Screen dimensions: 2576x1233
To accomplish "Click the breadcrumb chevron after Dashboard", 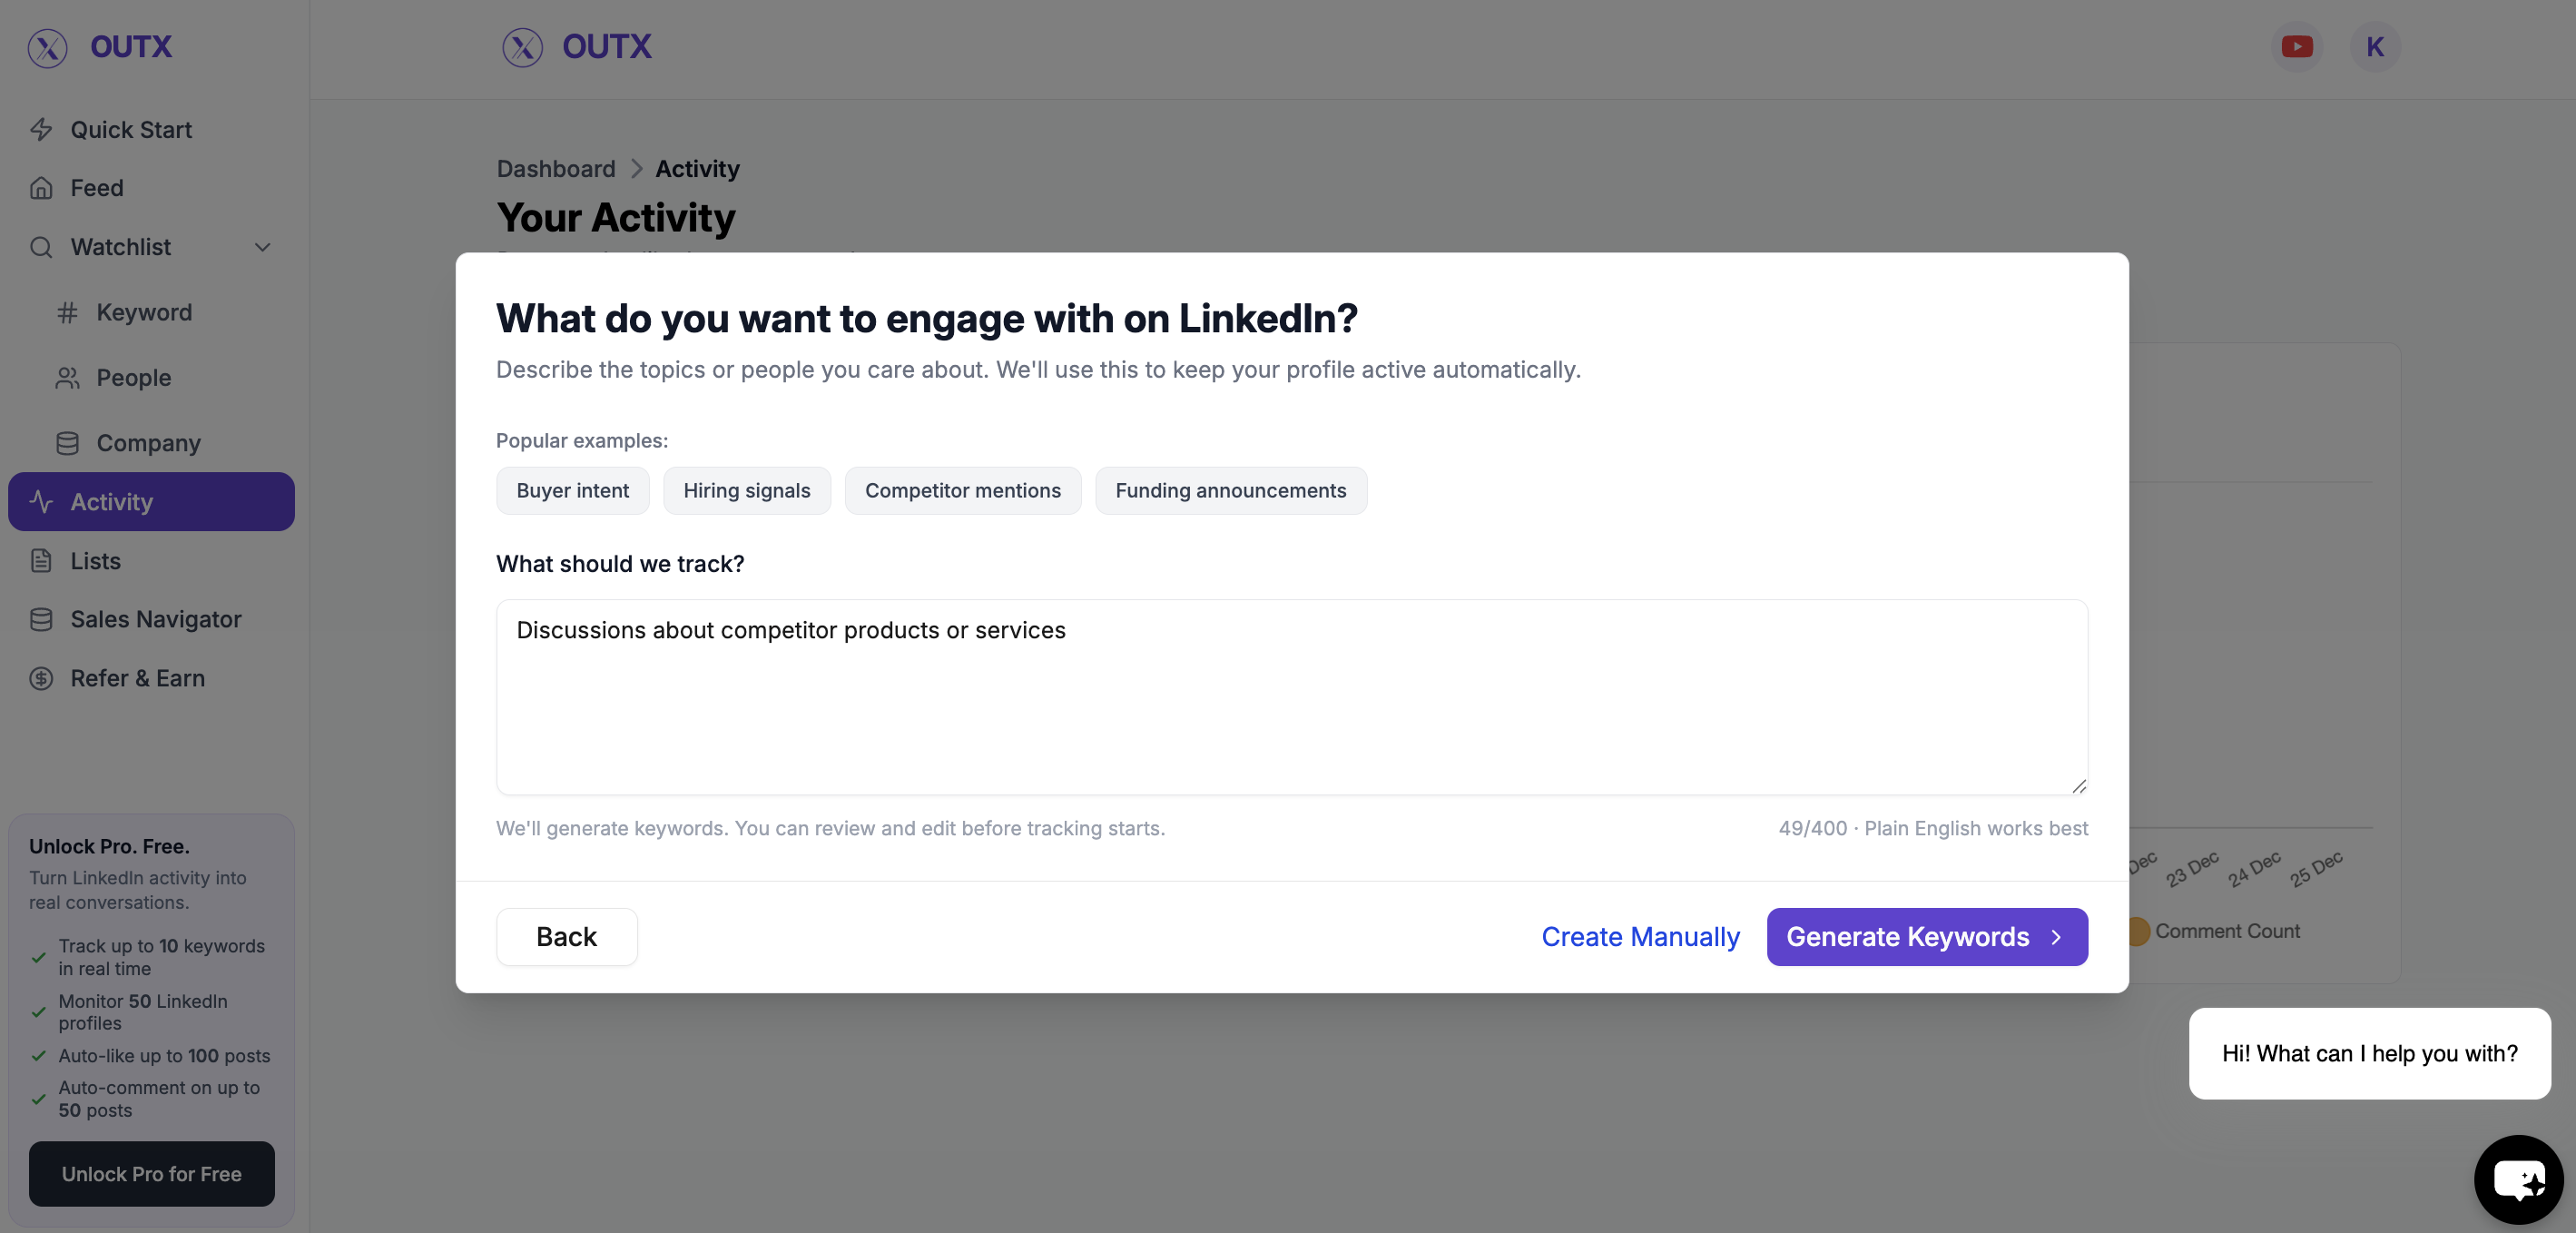I will [x=636, y=169].
